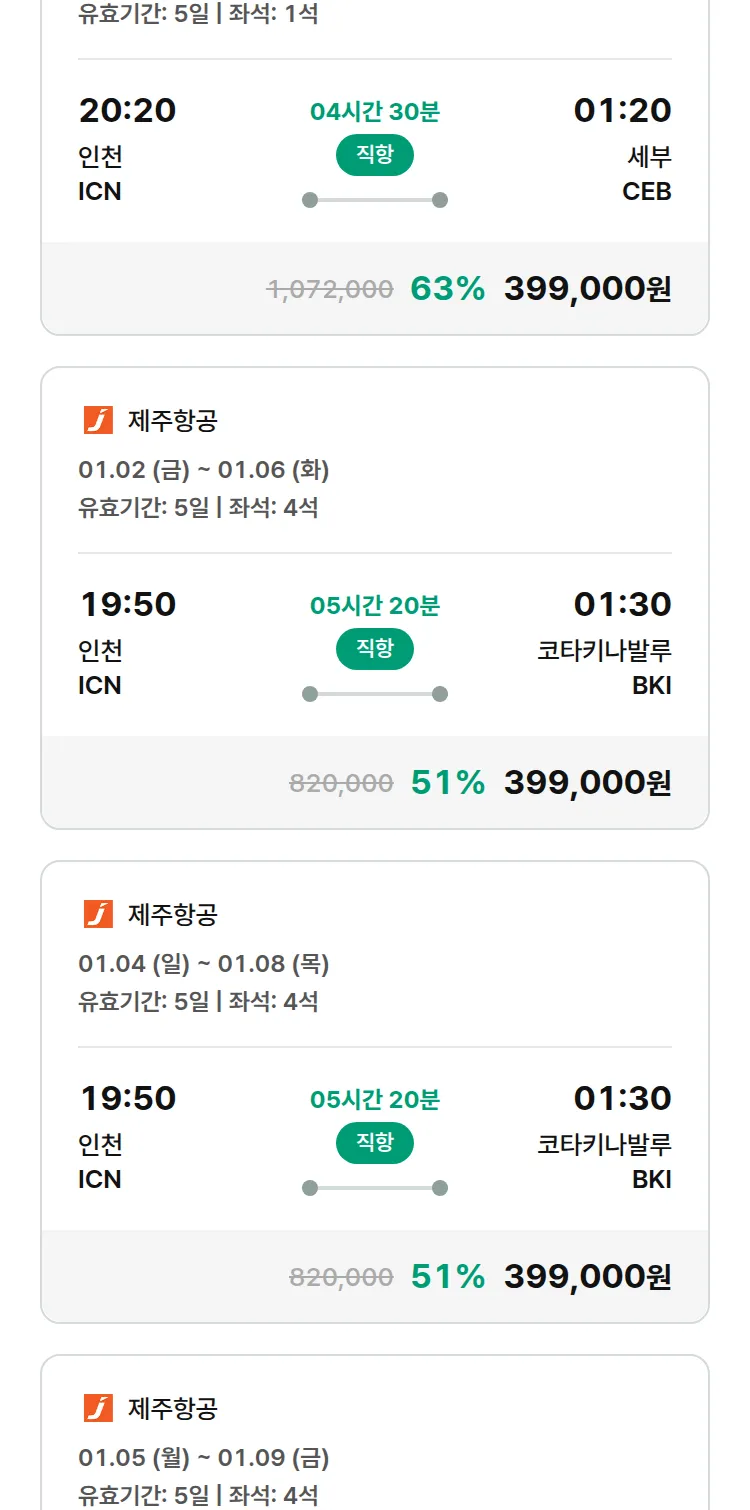Select 399,000원 price on 01.02 flight
Screen dimensions: 750x1510
click(x=587, y=783)
